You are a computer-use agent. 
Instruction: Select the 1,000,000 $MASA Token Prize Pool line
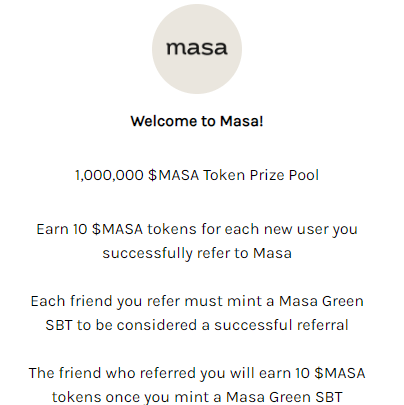pos(197,175)
